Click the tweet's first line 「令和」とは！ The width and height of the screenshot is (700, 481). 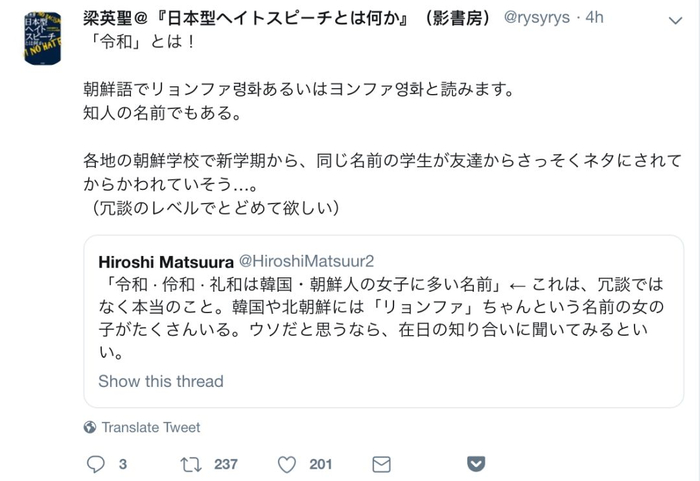click(133, 44)
